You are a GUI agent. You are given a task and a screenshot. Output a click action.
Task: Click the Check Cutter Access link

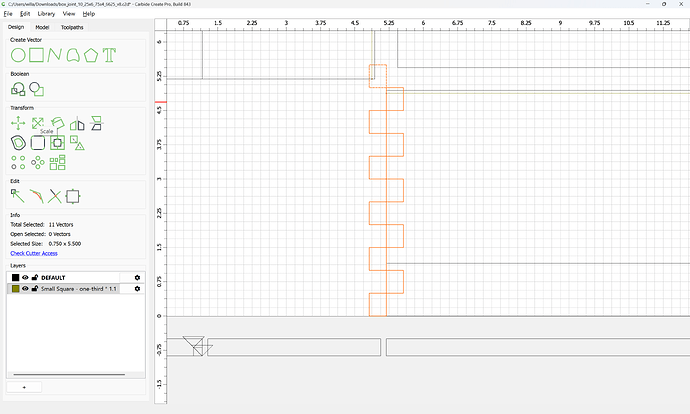click(x=34, y=253)
